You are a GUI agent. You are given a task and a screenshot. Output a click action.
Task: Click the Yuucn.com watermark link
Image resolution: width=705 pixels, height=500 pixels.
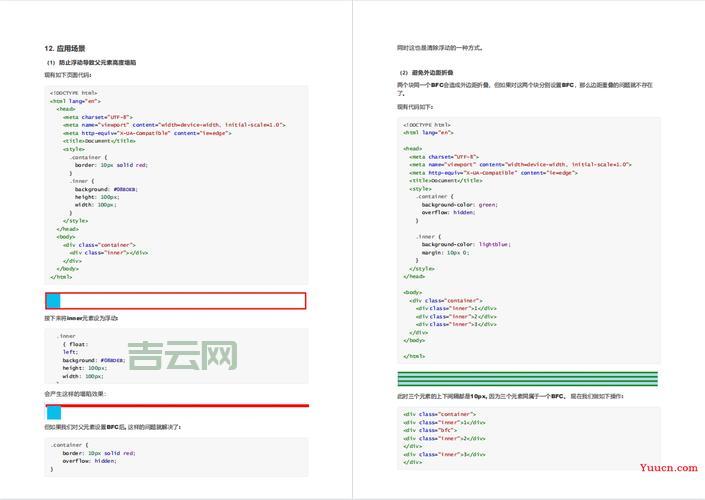668,467
